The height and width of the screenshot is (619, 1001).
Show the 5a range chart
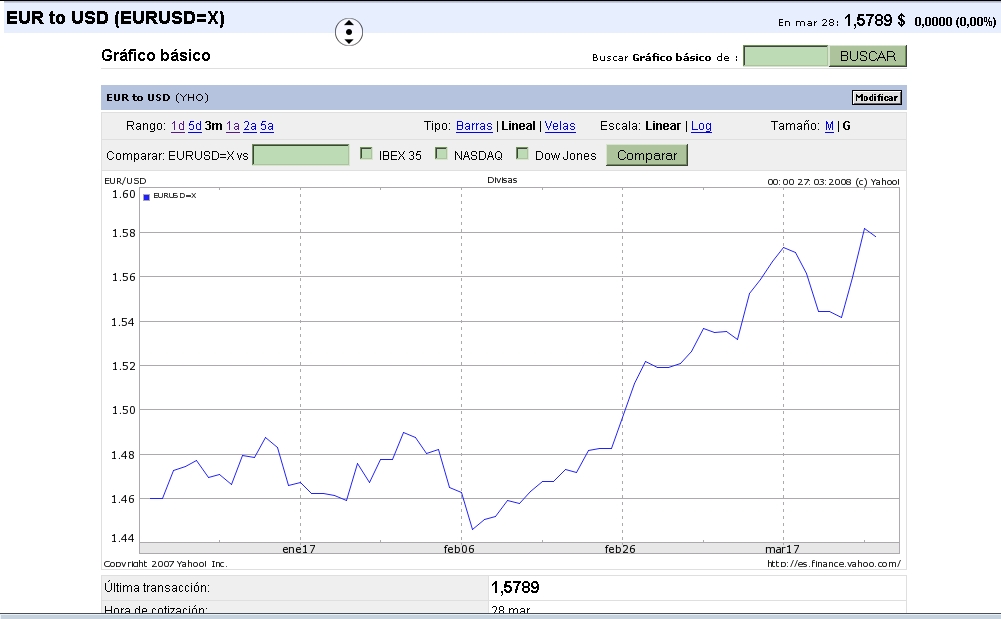point(267,126)
